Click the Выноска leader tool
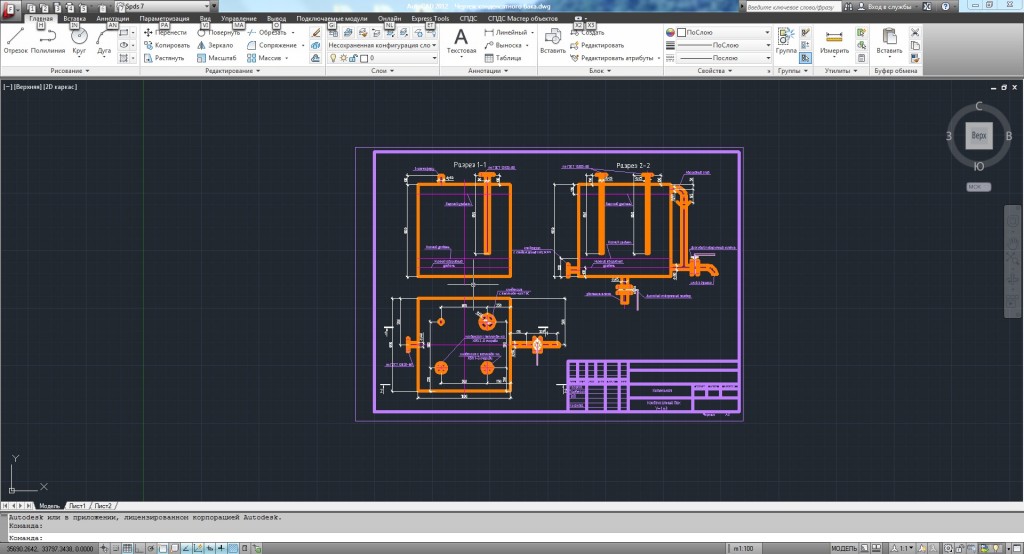The height and width of the screenshot is (554, 1024). (504, 45)
